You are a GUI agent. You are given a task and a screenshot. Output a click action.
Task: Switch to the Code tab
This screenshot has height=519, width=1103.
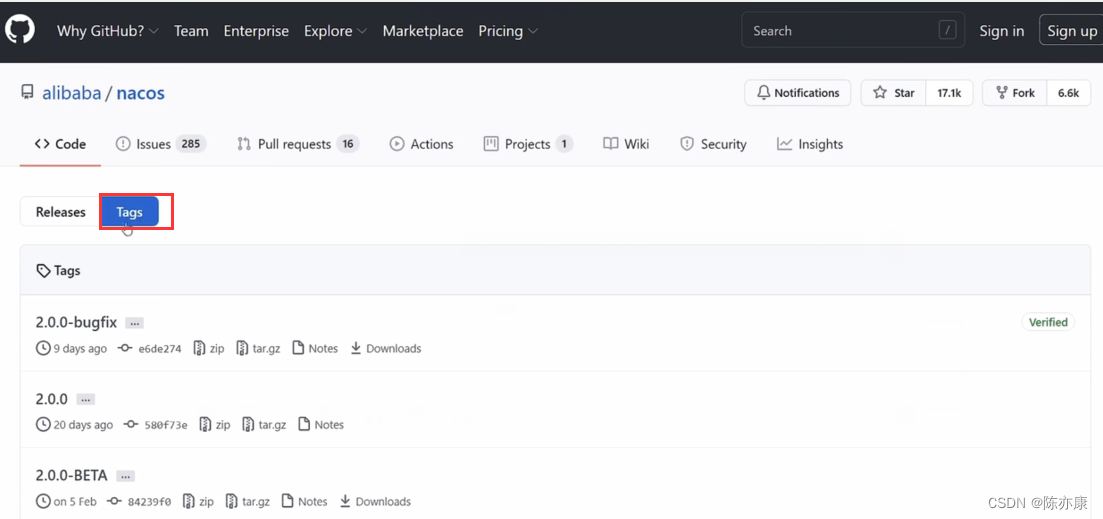tap(60, 144)
